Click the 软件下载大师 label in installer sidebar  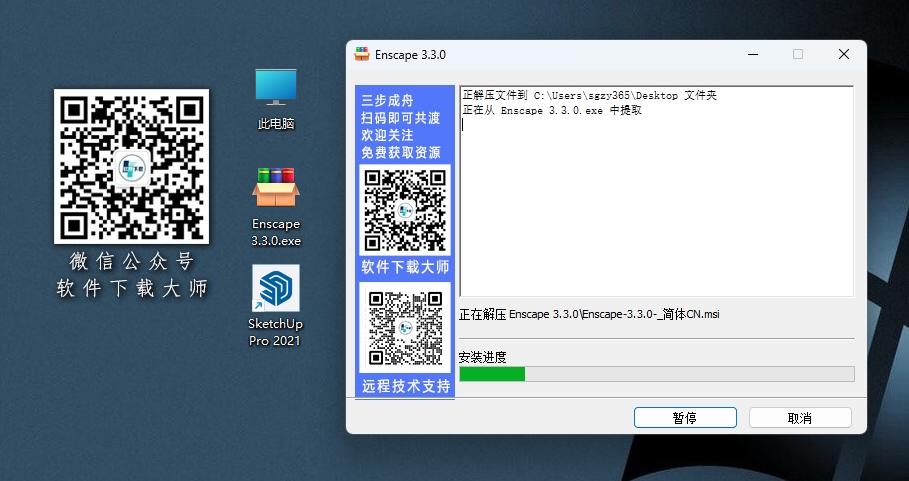[x=405, y=267]
